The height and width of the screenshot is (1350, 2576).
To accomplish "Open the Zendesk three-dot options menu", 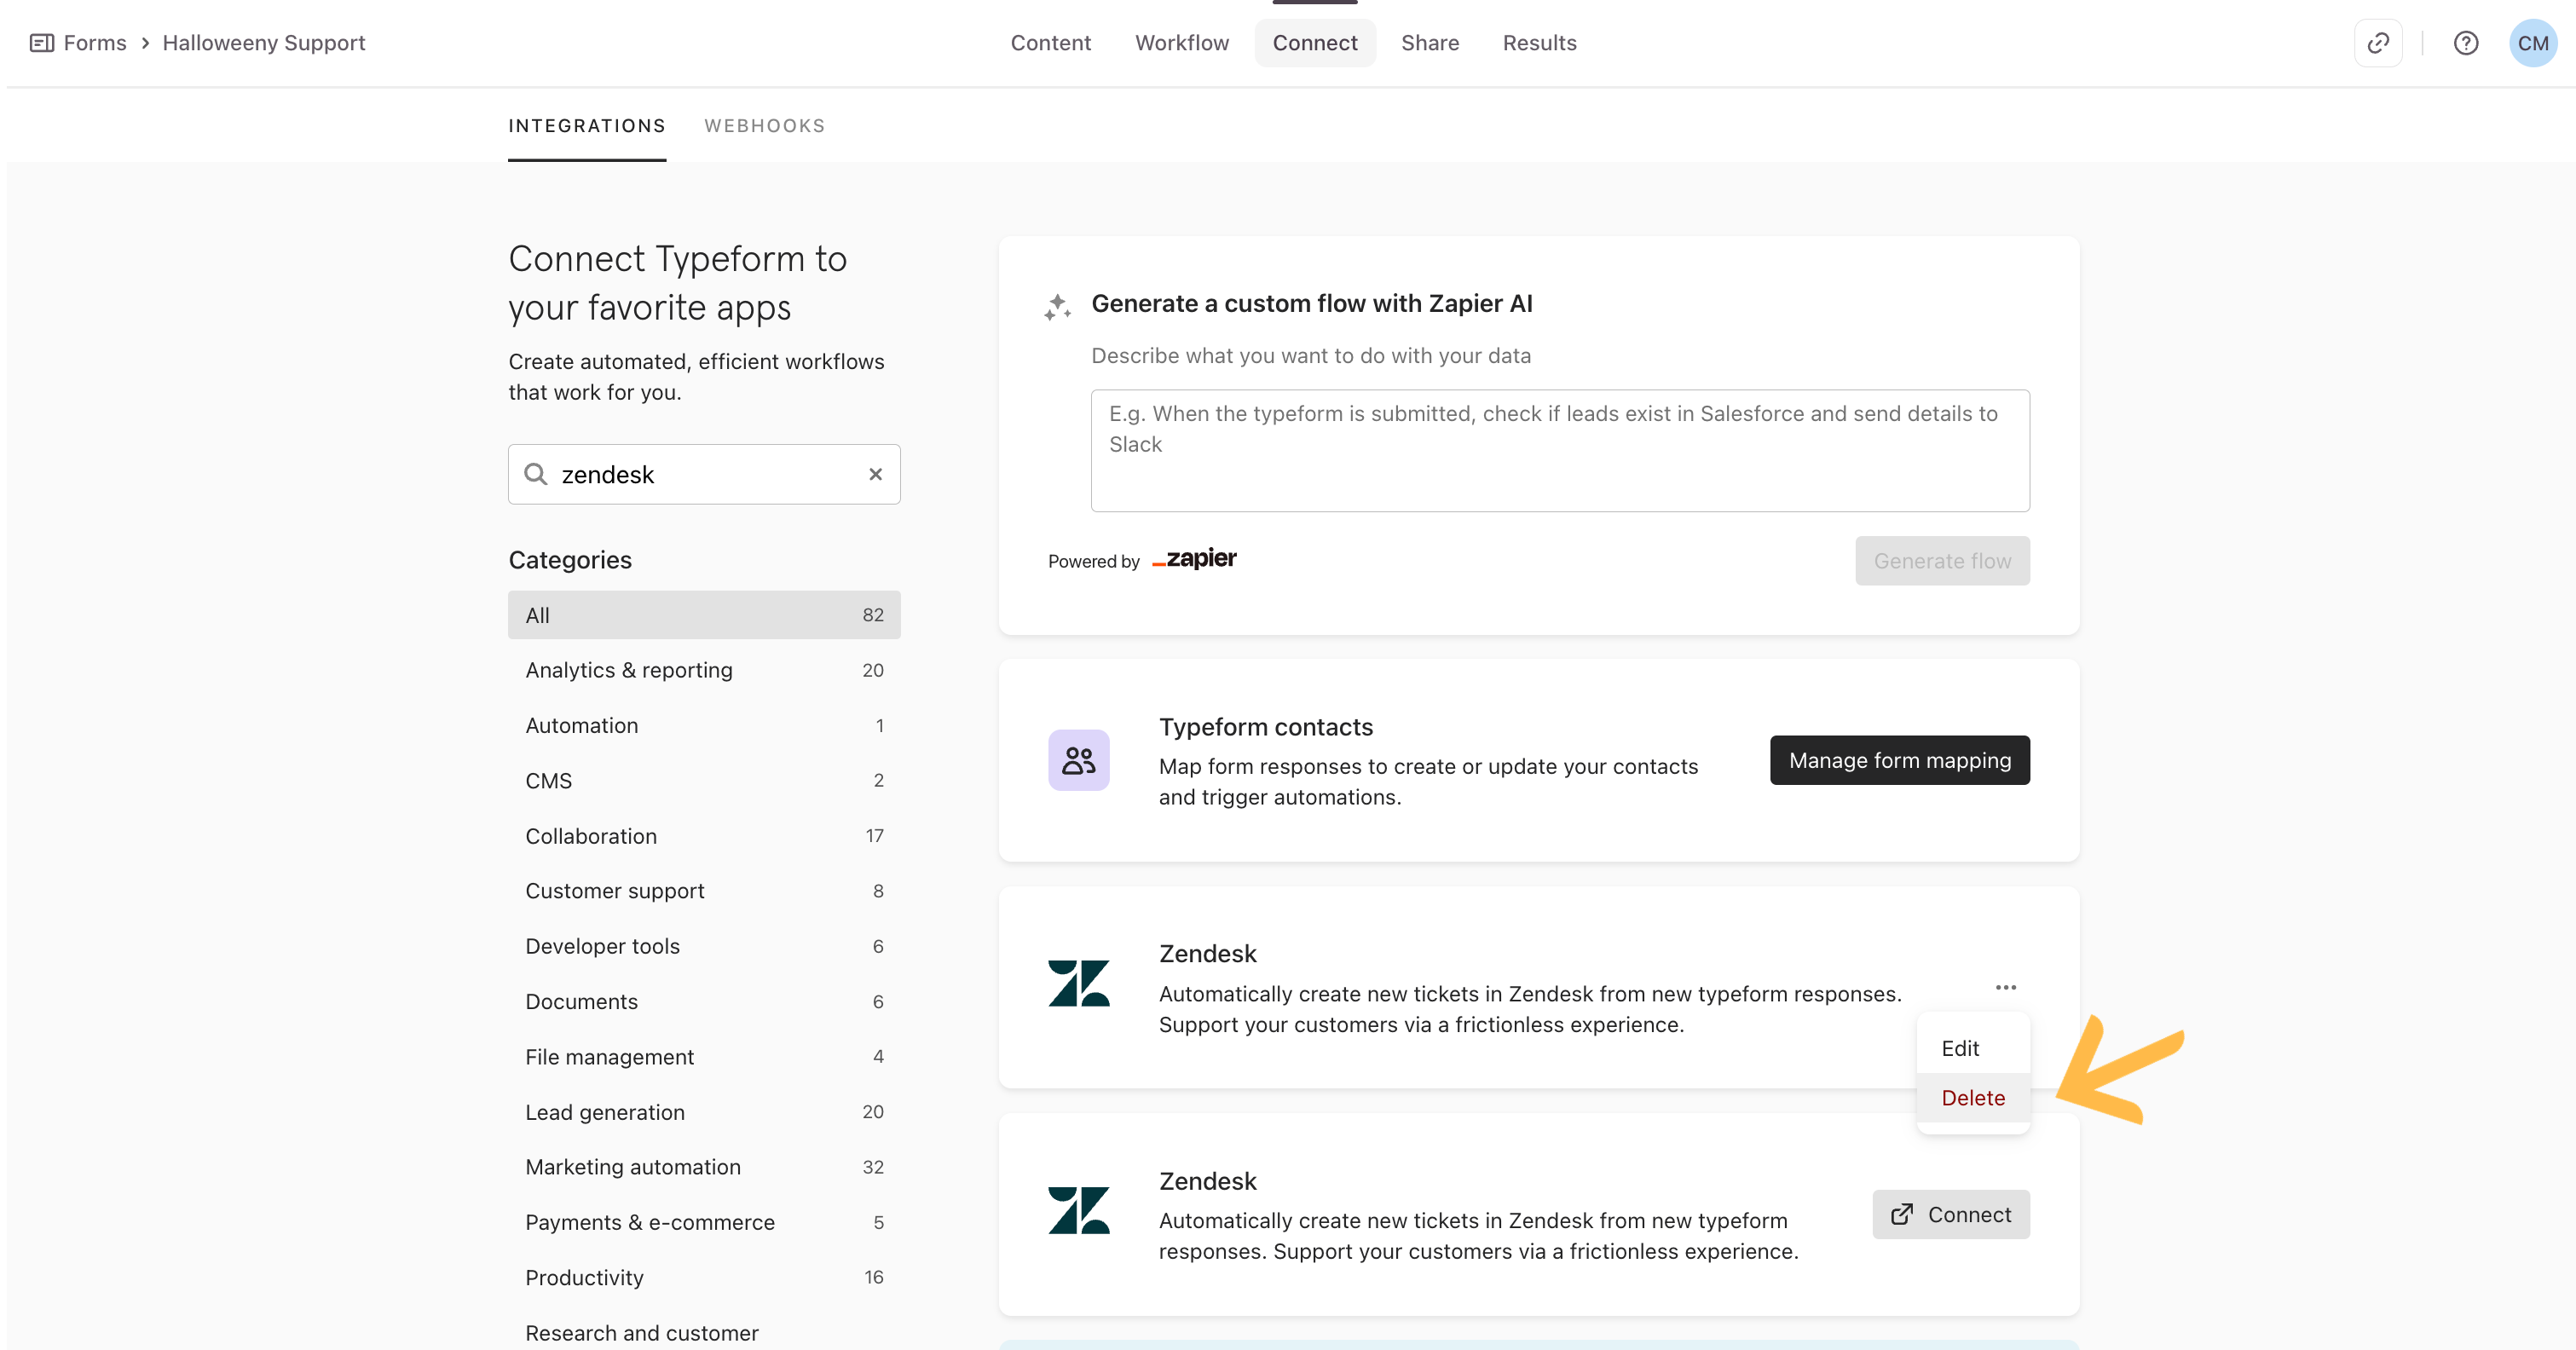I will tap(2005, 987).
